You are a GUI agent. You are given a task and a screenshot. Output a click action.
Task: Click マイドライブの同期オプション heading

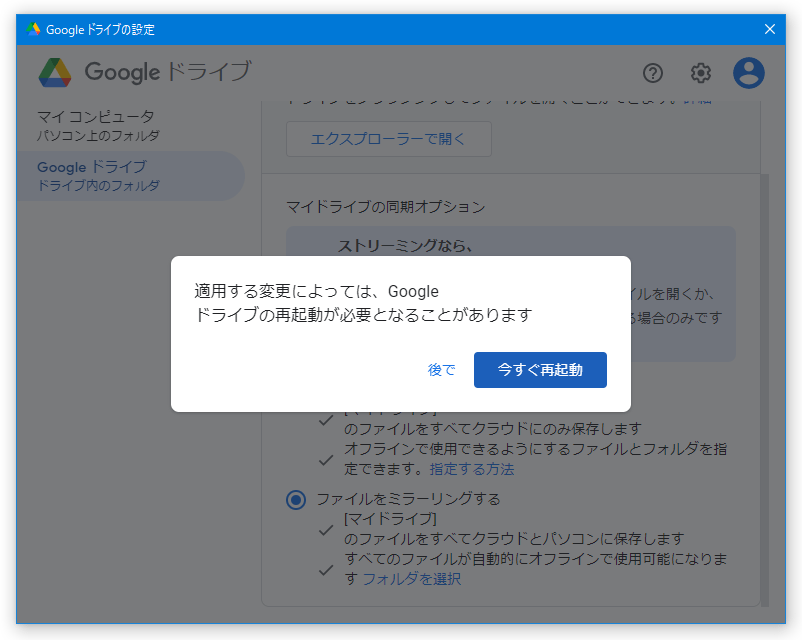(x=386, y=207)
